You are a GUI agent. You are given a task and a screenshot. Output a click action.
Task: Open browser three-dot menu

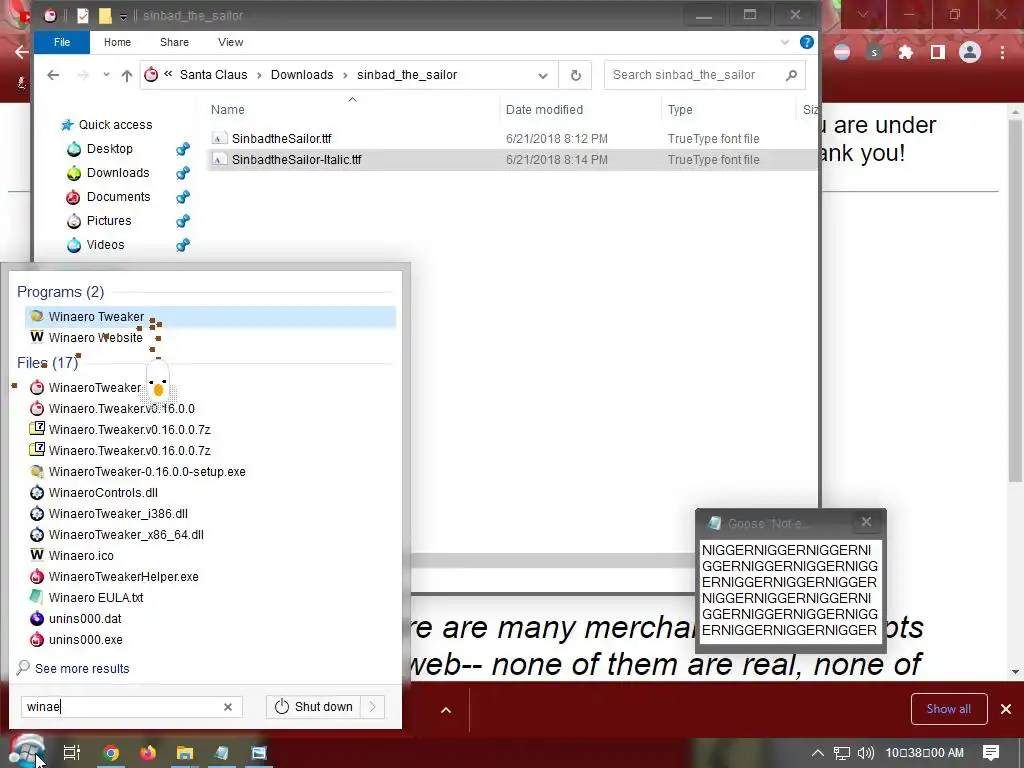pos(1002,52)
